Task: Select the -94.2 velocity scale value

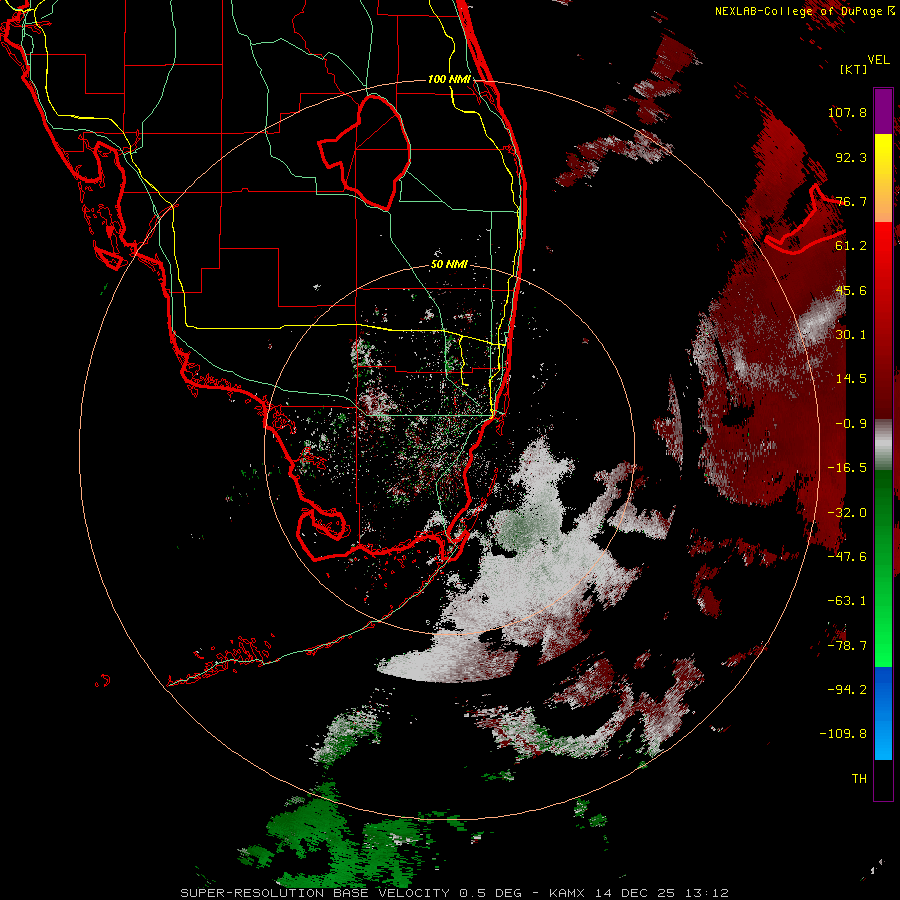Action: tap(847, 690)
